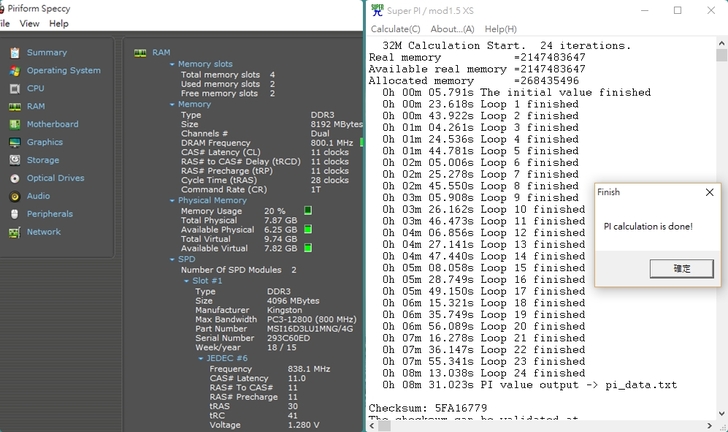Open the View menu in Speccy

click(30, 23)
